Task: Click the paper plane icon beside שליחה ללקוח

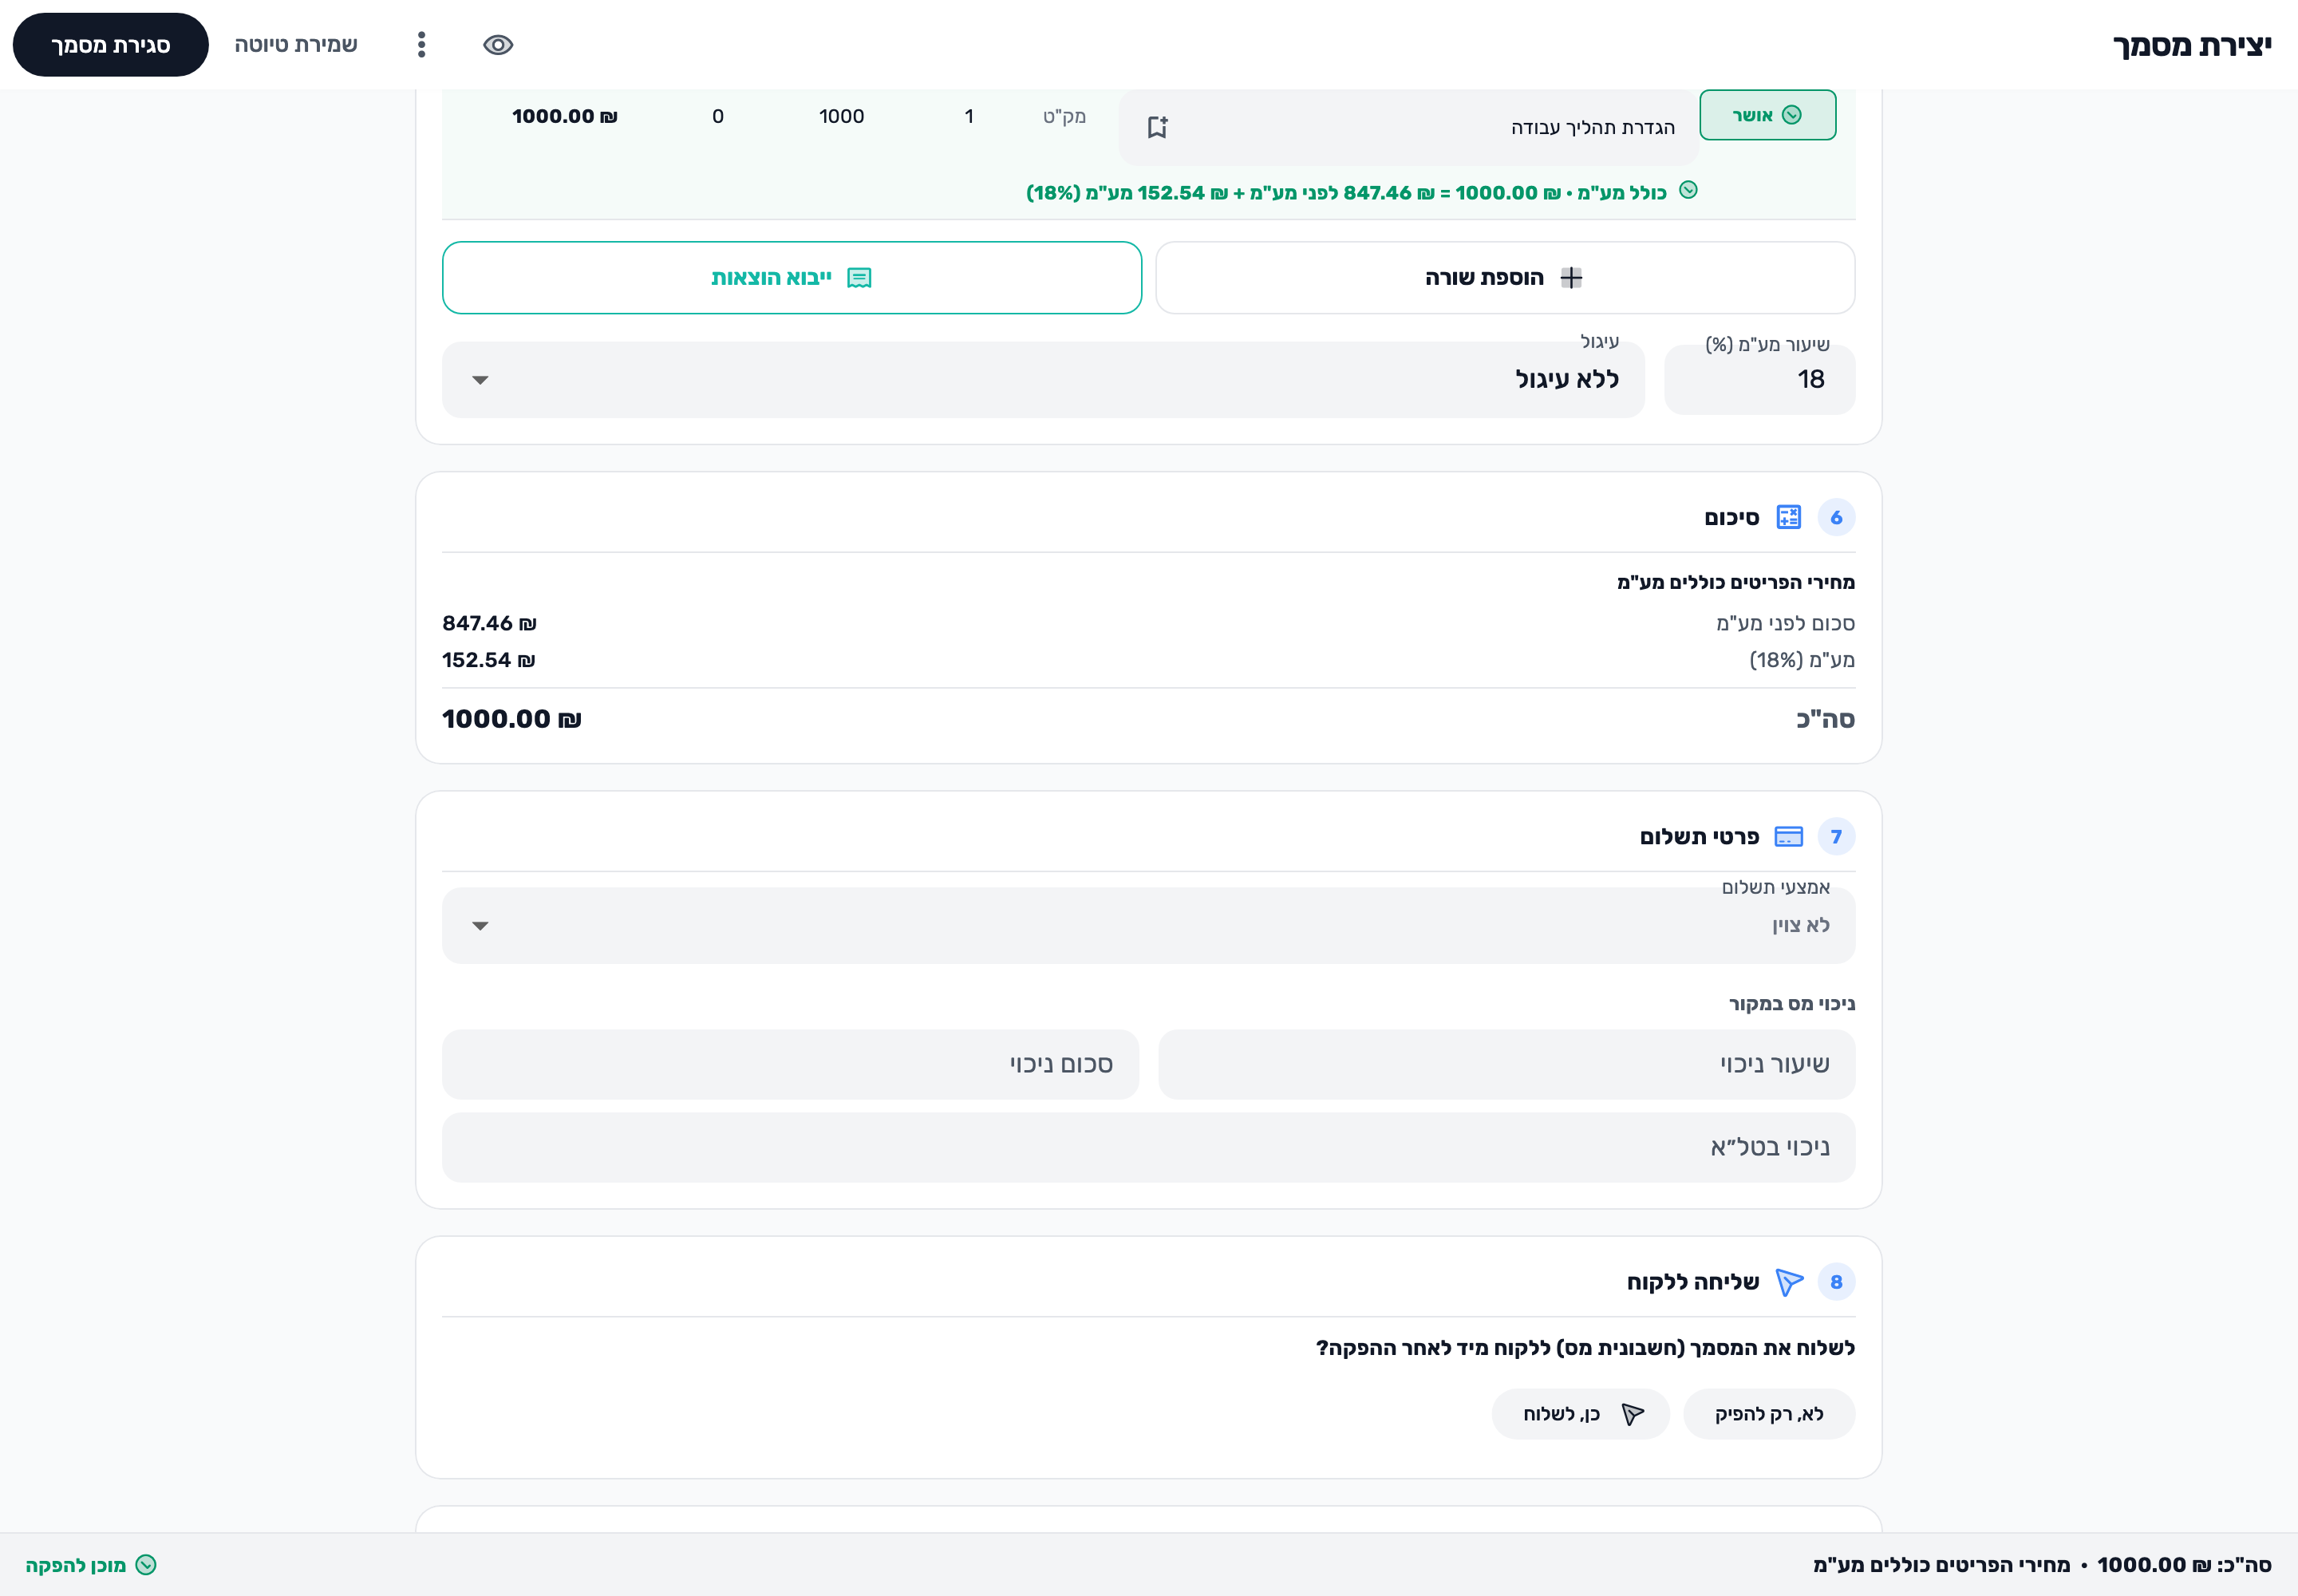Action: [1788, 1282]
